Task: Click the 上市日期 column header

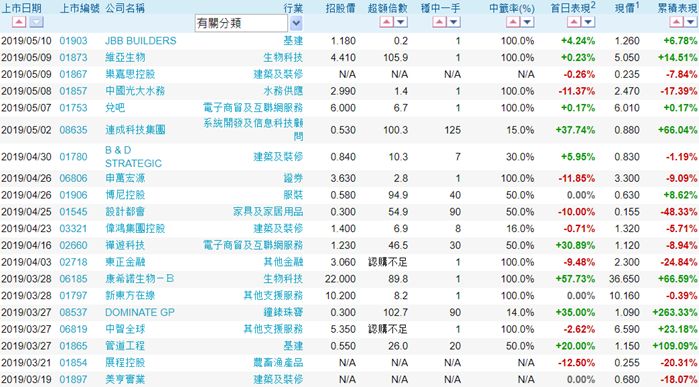Action: 21,8
